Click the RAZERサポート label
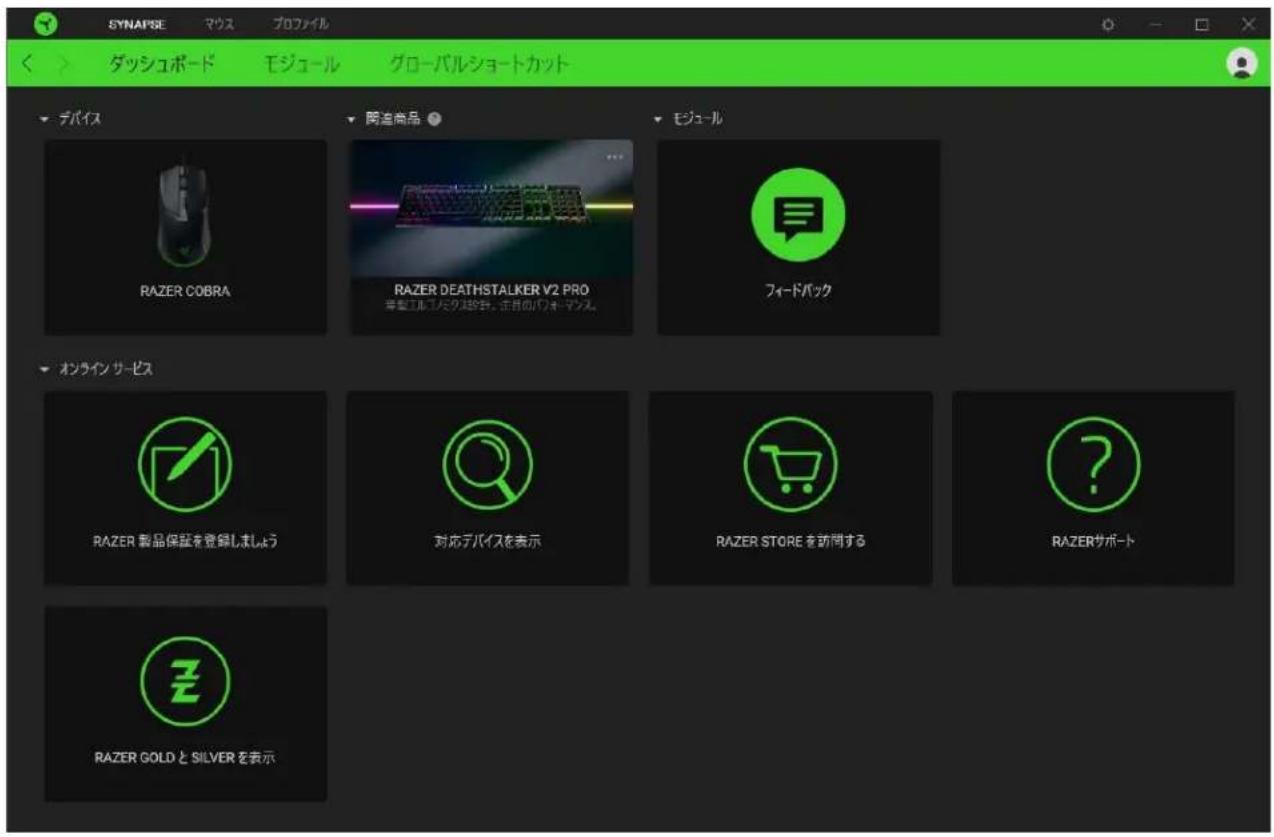This screenshot has height=837, width=1274. [x=1093, y=542]
